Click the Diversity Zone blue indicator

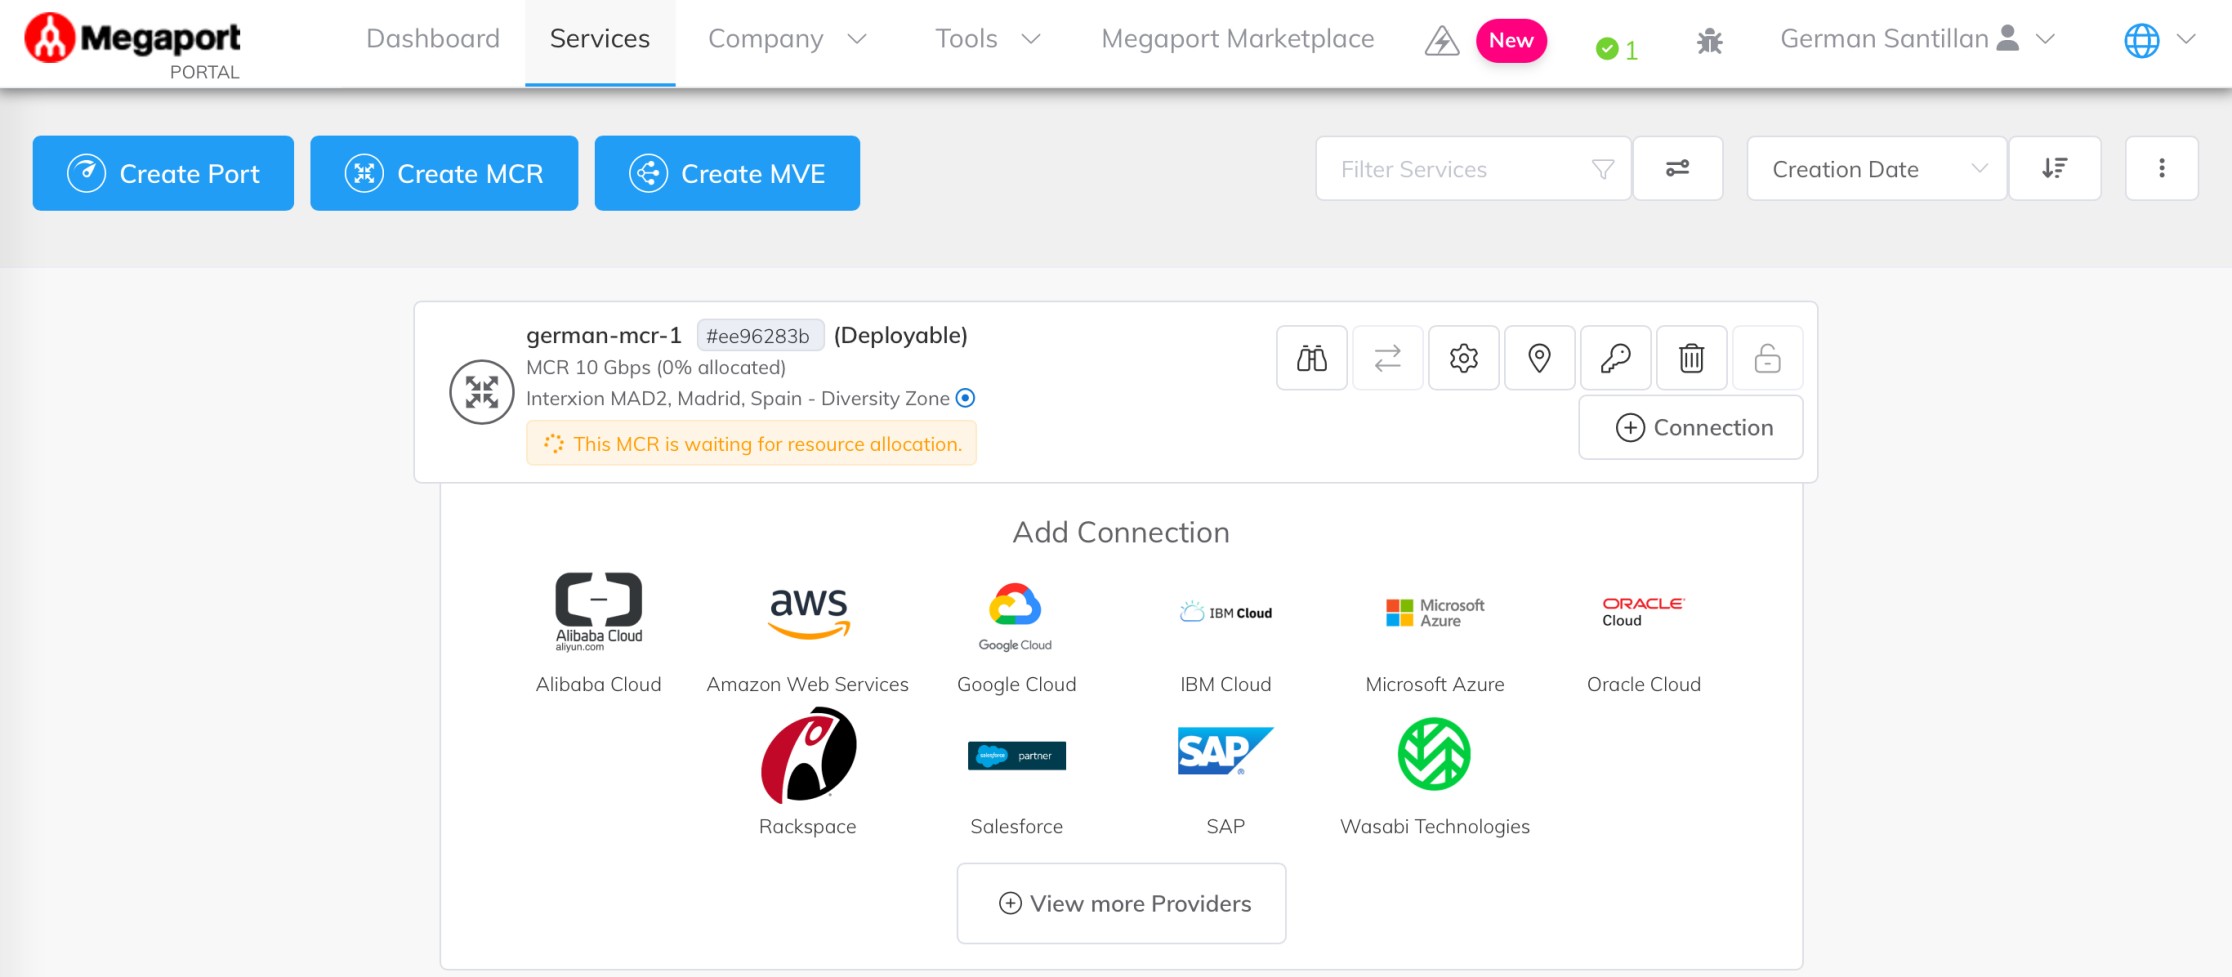(x=965, y=398)
